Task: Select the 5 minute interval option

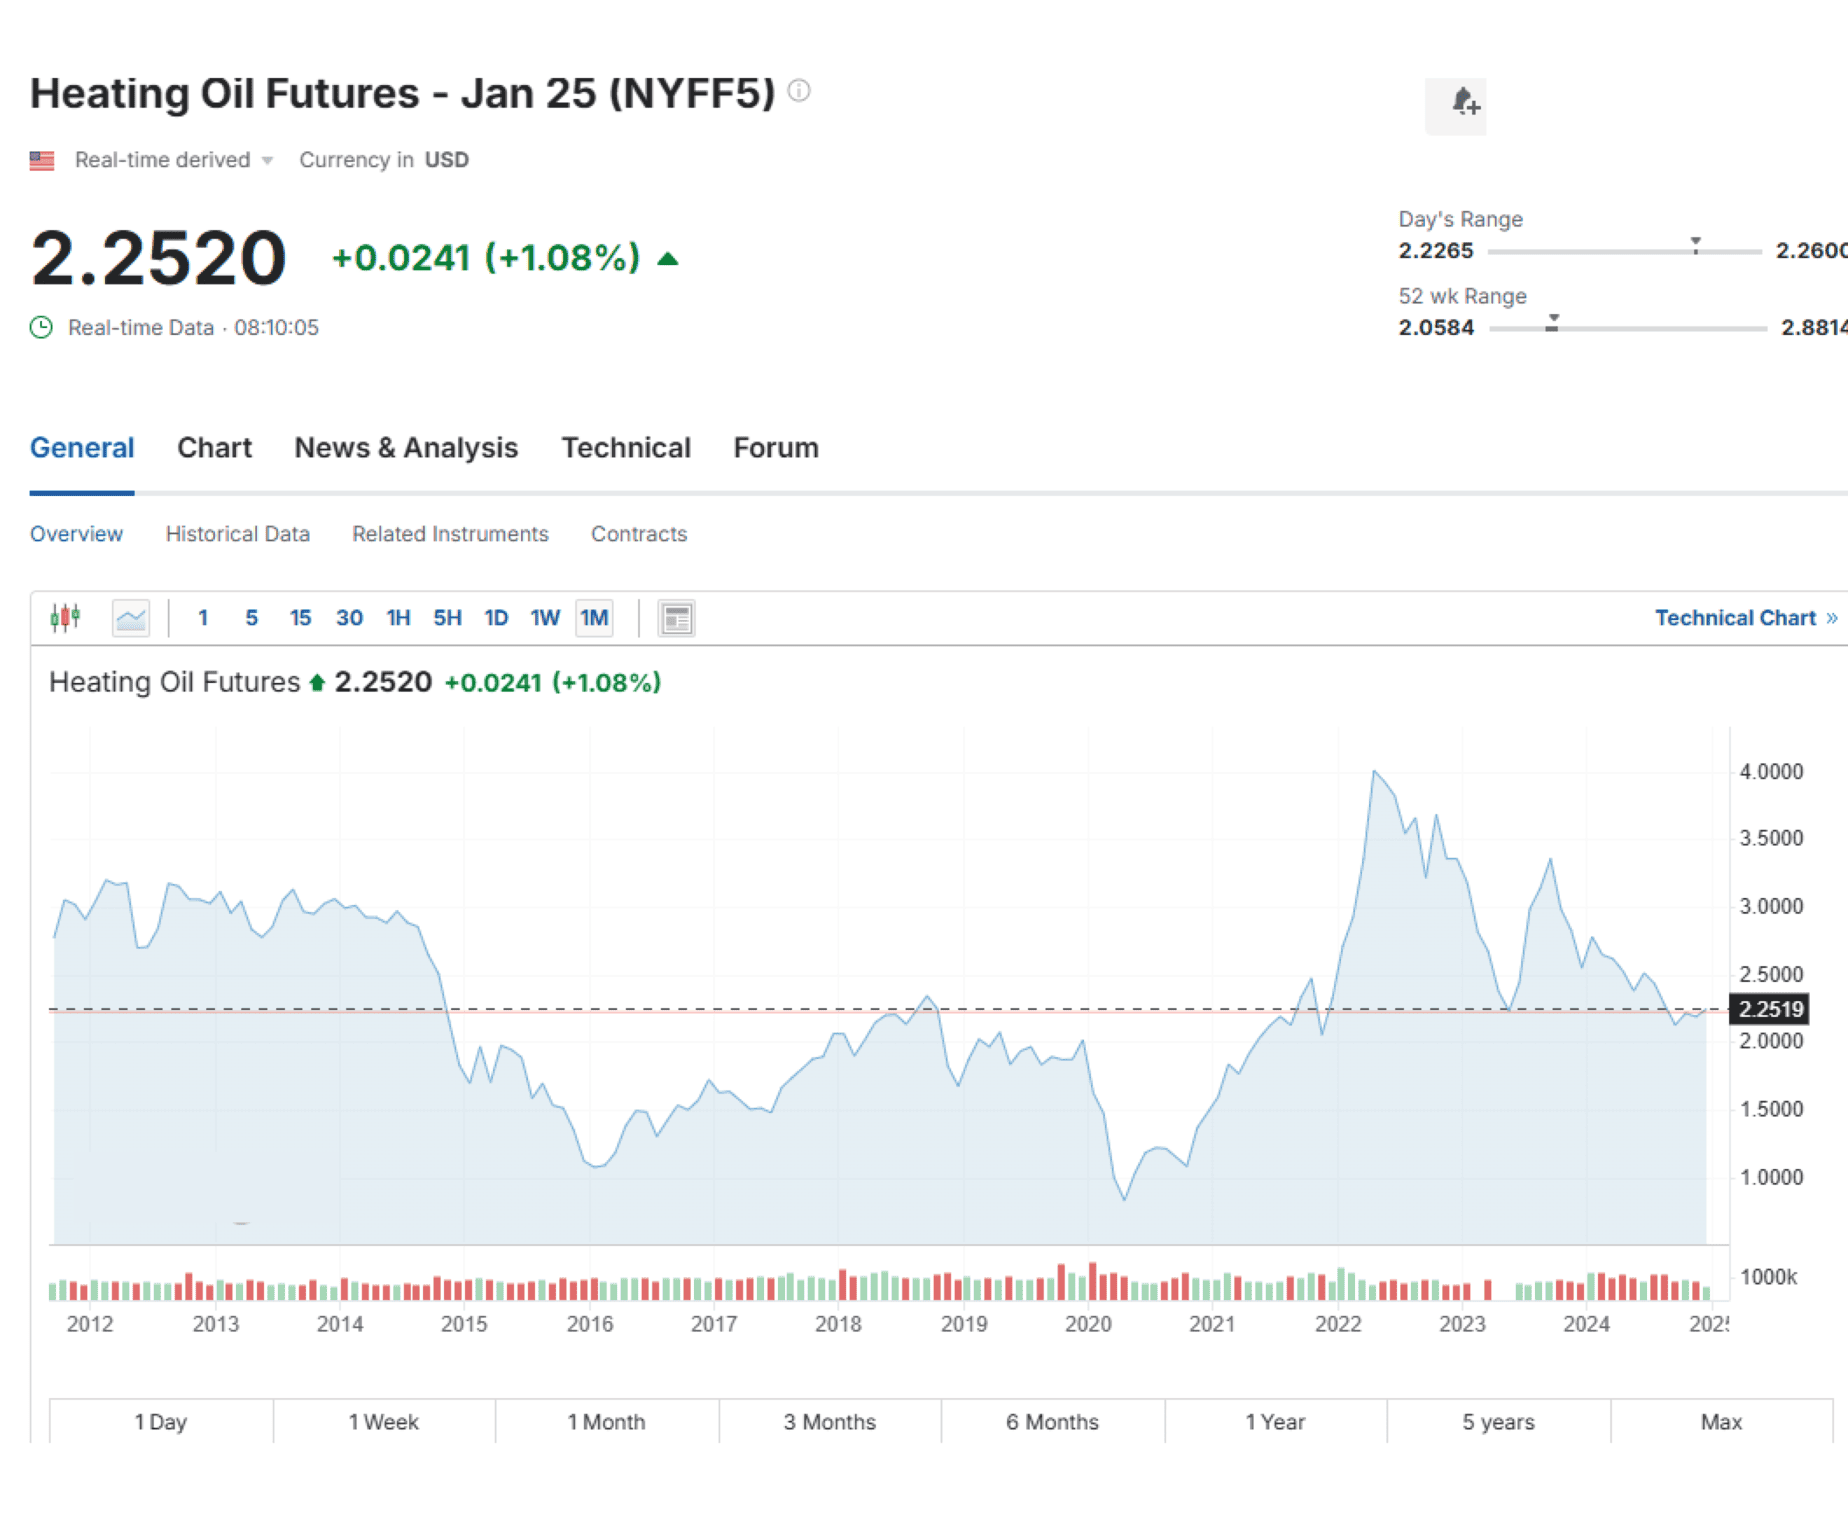Action: (251, 617)
